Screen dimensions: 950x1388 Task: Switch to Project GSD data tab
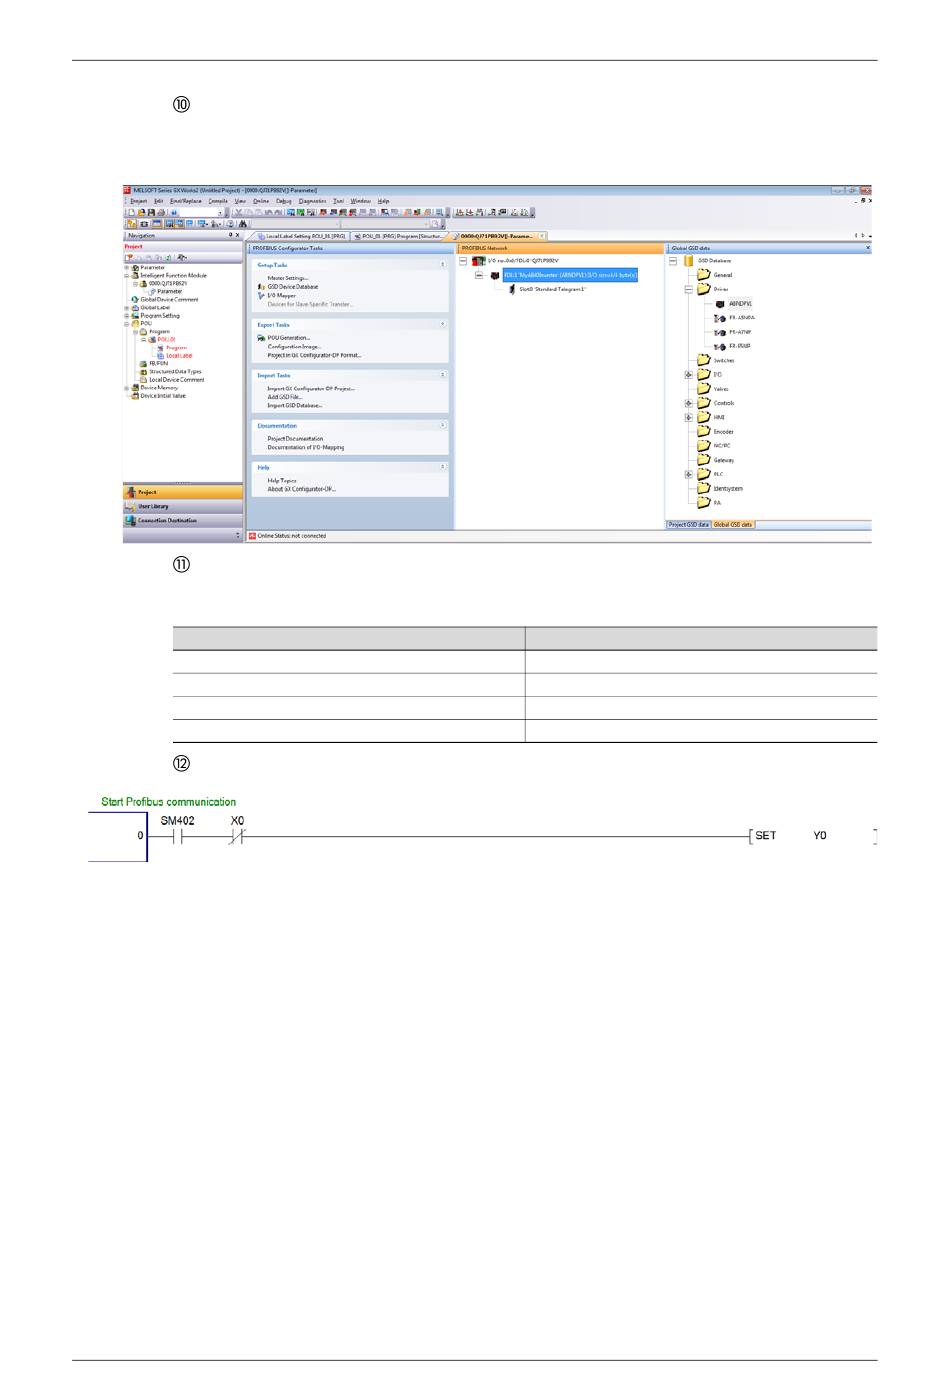click(689, 524)
